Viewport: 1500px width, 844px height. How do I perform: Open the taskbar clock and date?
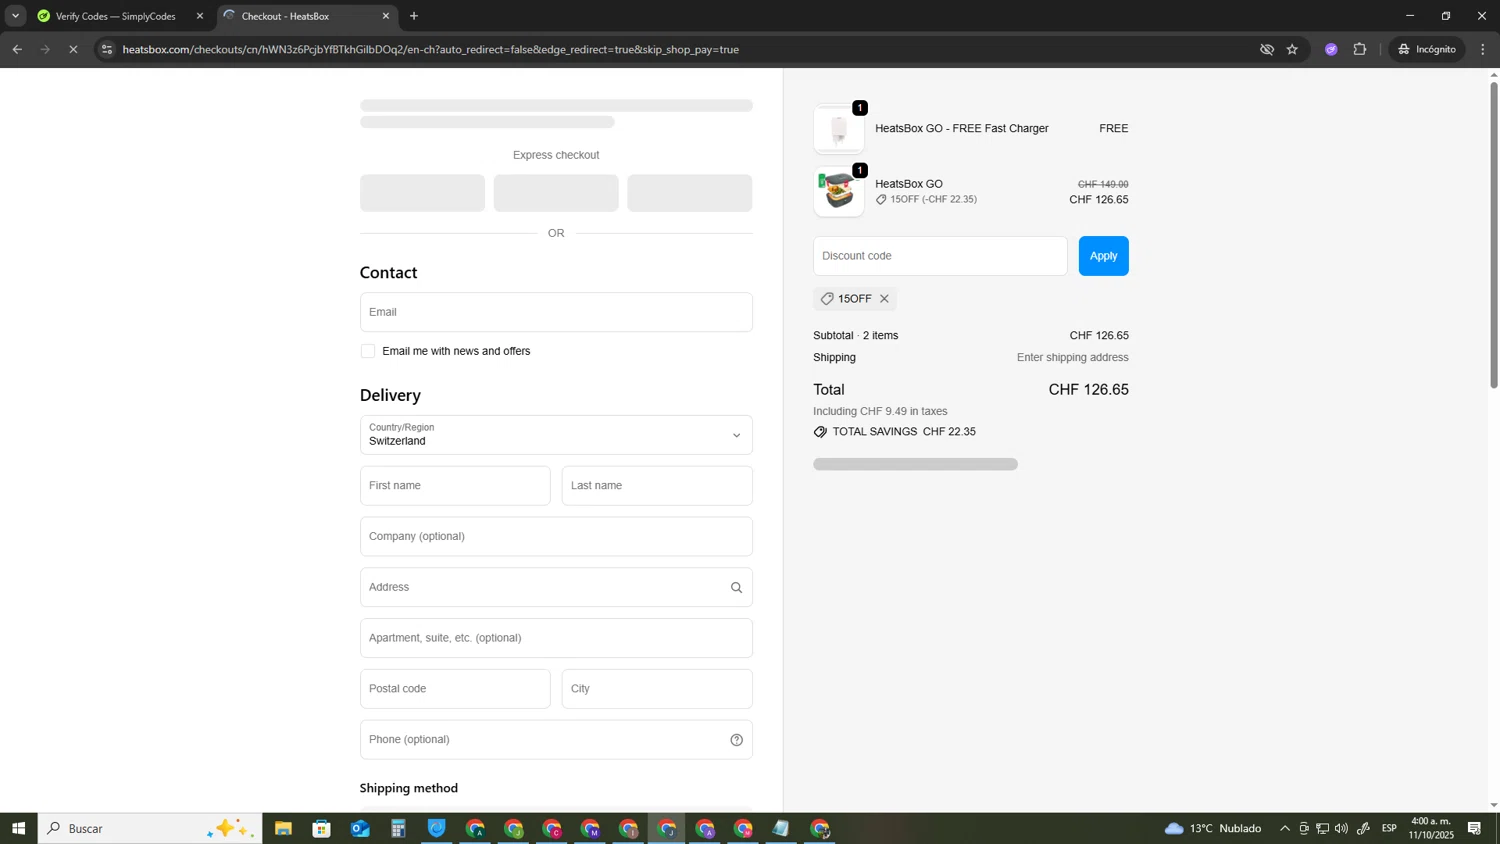[1431, 828]
